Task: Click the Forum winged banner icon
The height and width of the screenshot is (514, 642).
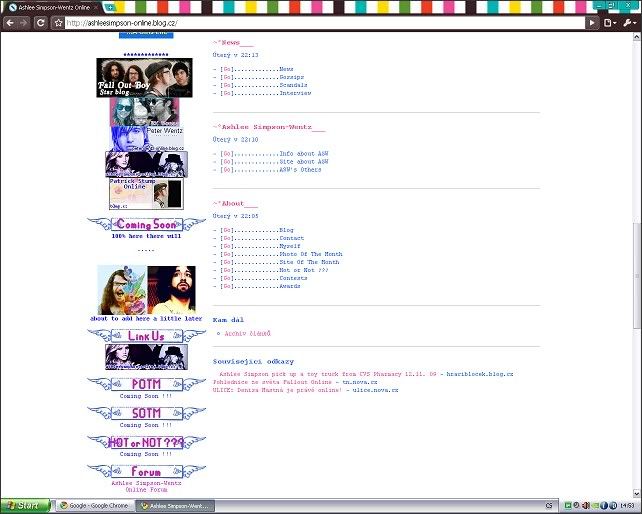Action: (x=146, y=472)
